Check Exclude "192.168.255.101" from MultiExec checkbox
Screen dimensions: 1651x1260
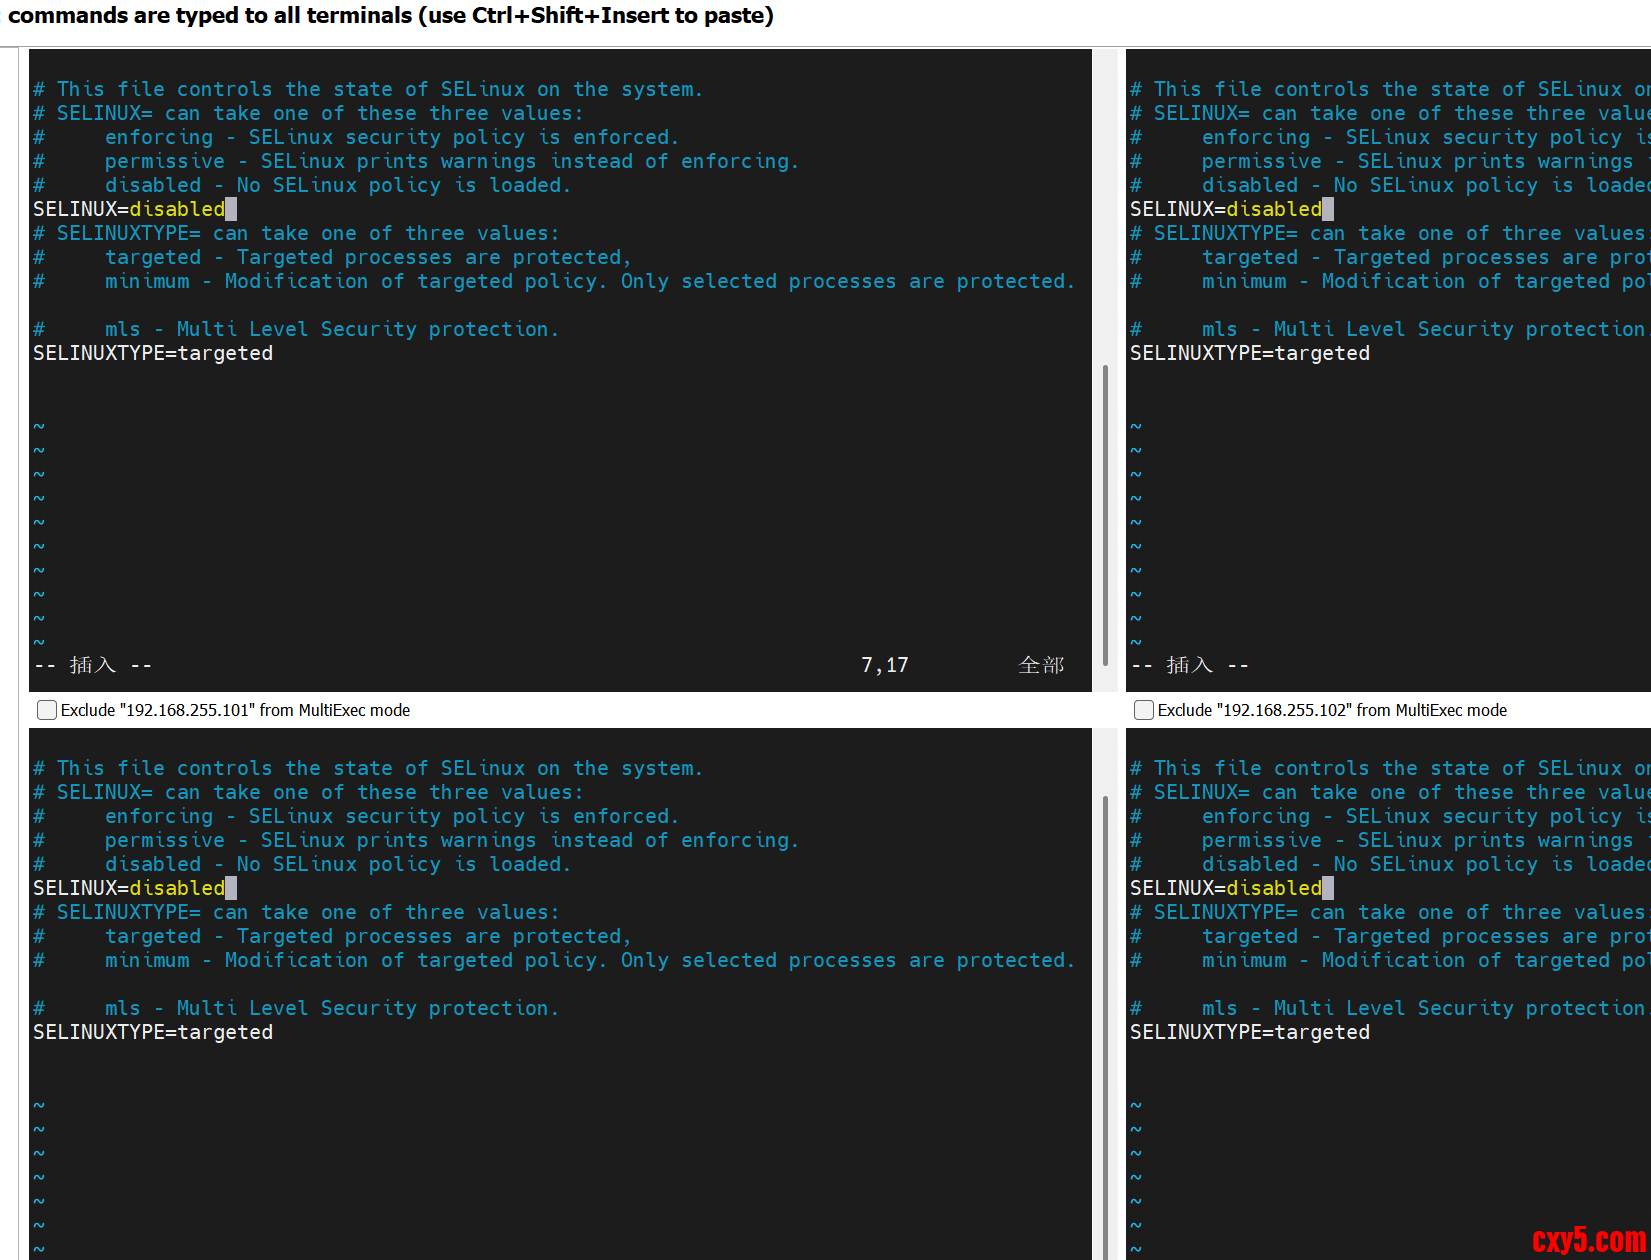(47, 710)
